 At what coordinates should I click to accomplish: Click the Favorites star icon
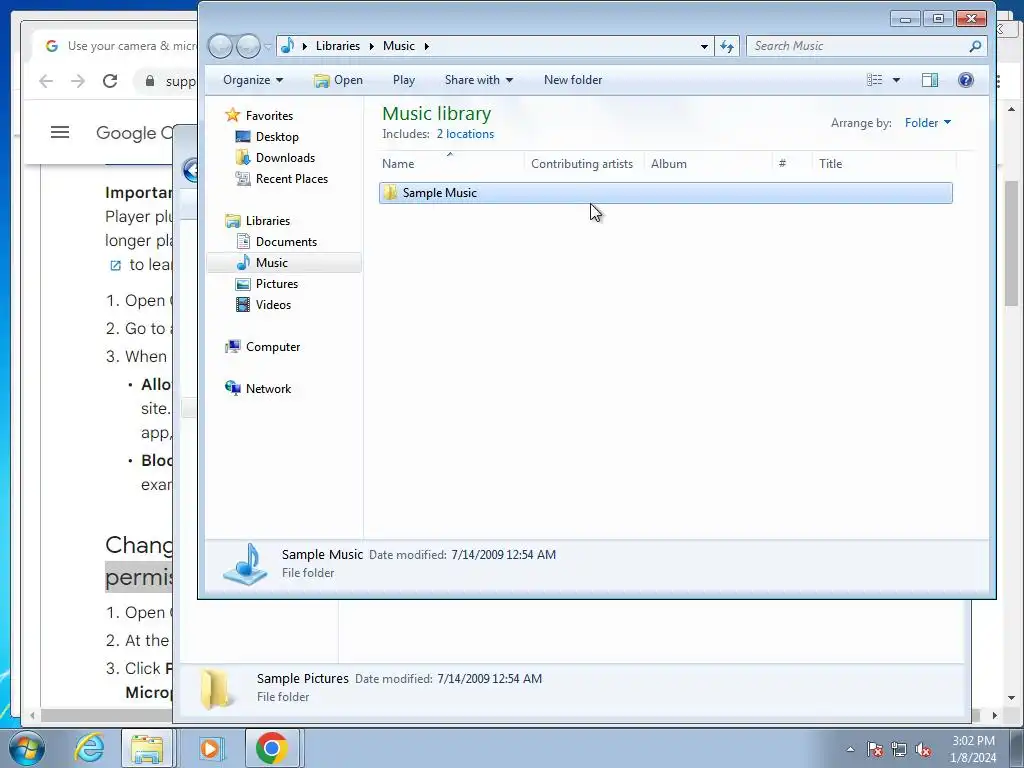(x=232, y=115)
